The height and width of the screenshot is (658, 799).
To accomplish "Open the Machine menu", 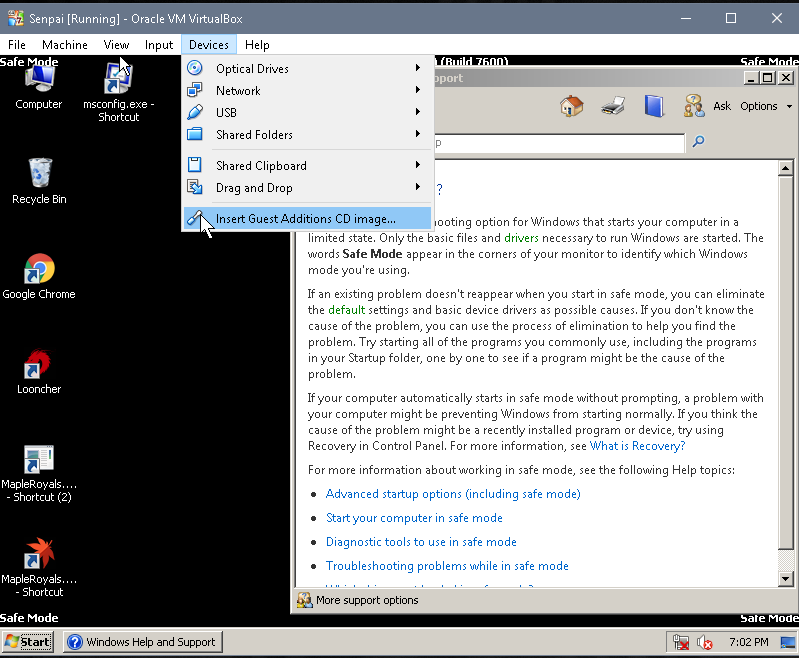I will pos(65,45).
